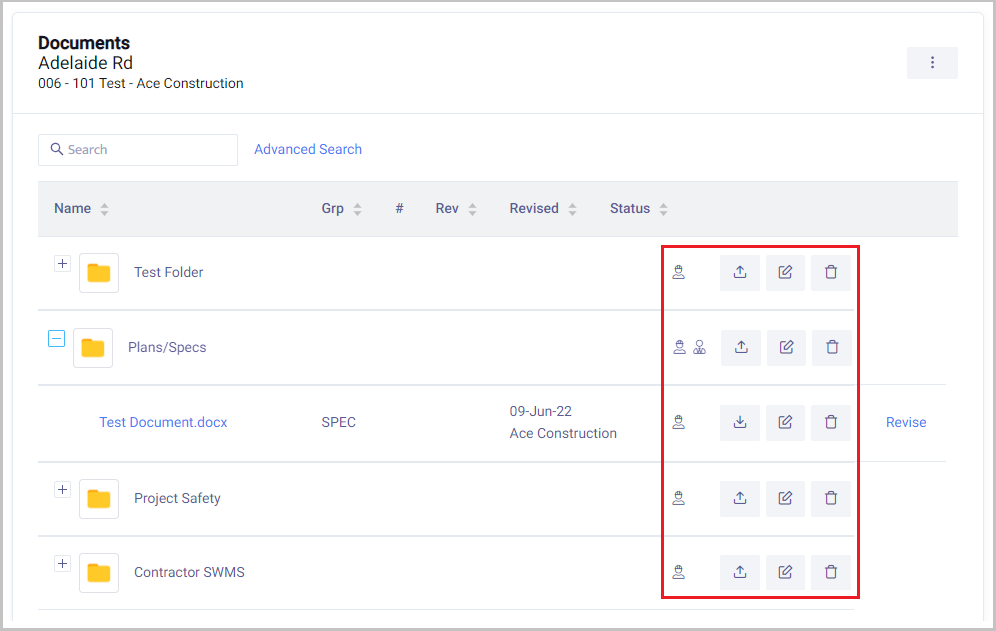The height and width of the screenshot is (631, 996).
Task: Open the Advanced Search link
Action: coord(308,149)
